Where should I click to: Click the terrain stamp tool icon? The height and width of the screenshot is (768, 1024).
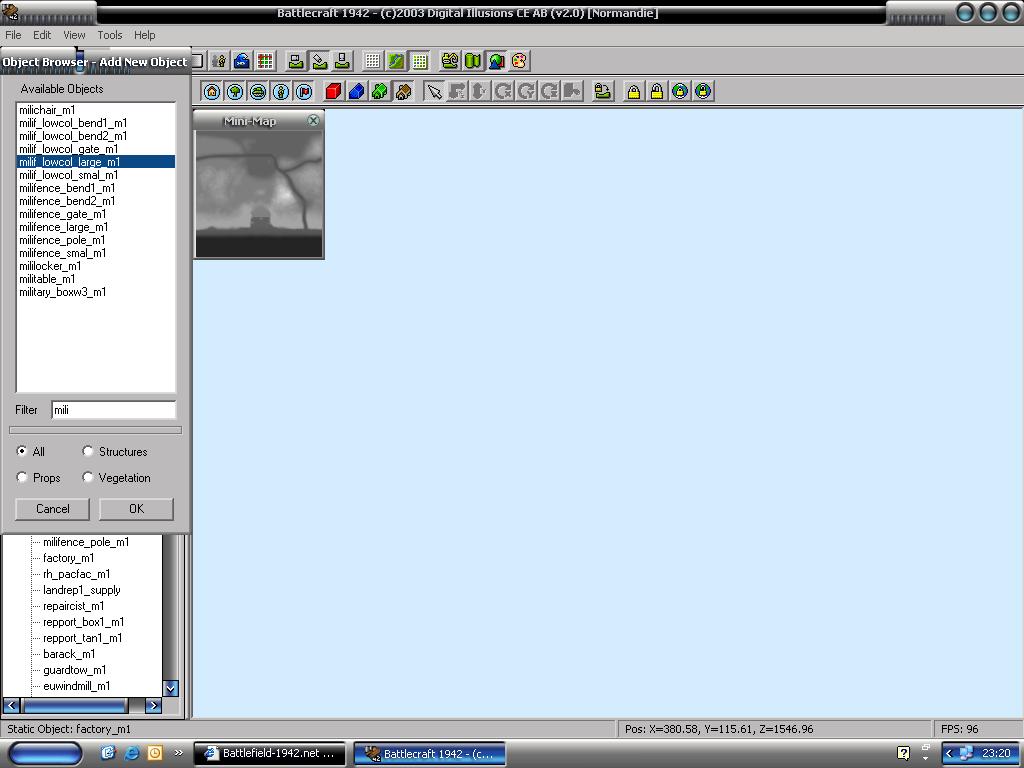pos(342,61)
